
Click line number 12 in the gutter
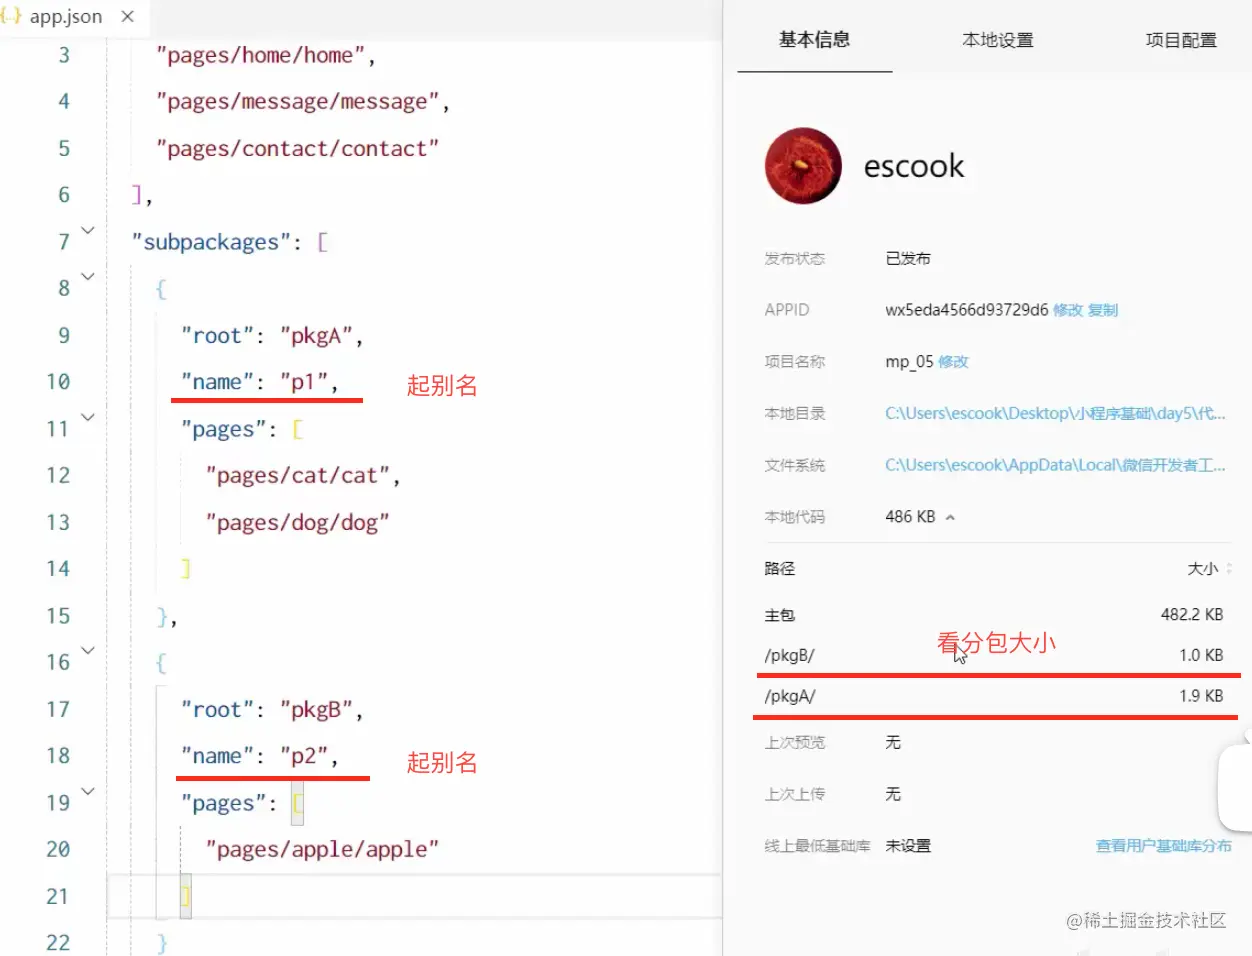pyautogui.click(x=58, y=476)
